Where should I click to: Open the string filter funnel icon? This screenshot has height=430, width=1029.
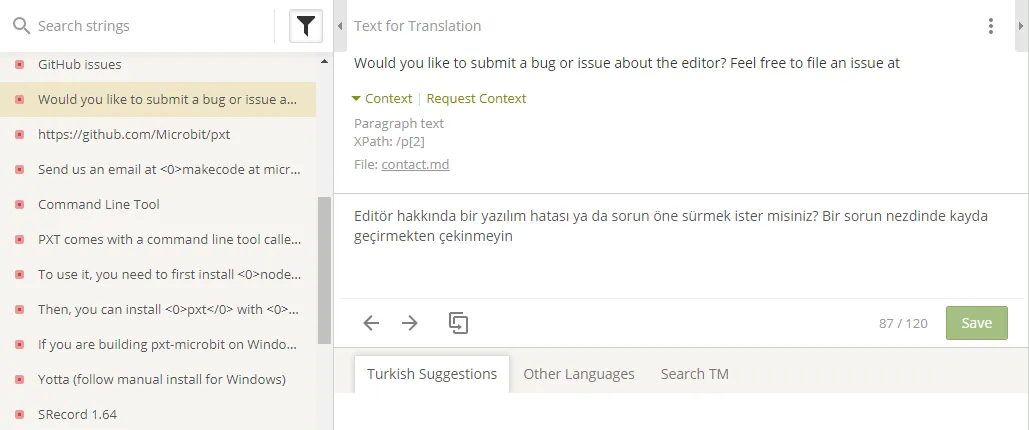click(x=306, y=26)
